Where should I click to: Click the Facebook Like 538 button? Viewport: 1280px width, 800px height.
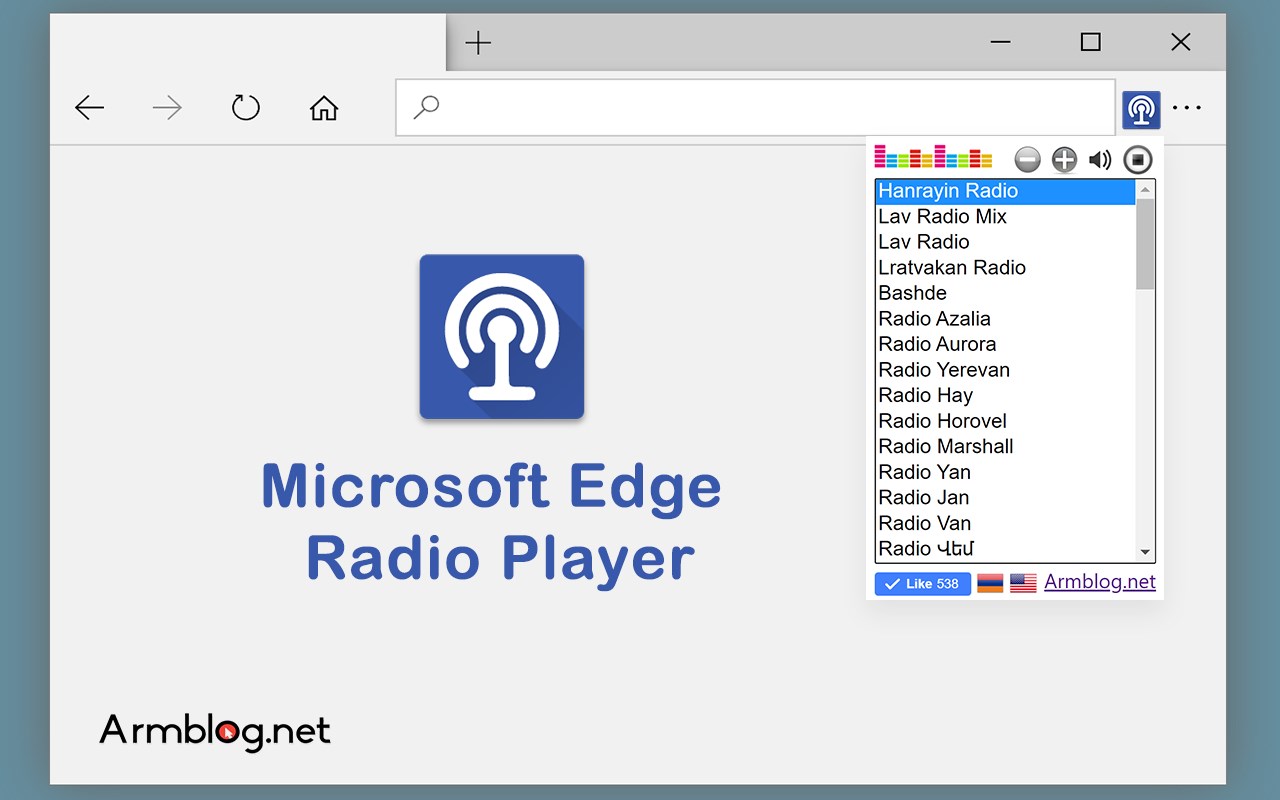tap(923, 584)
